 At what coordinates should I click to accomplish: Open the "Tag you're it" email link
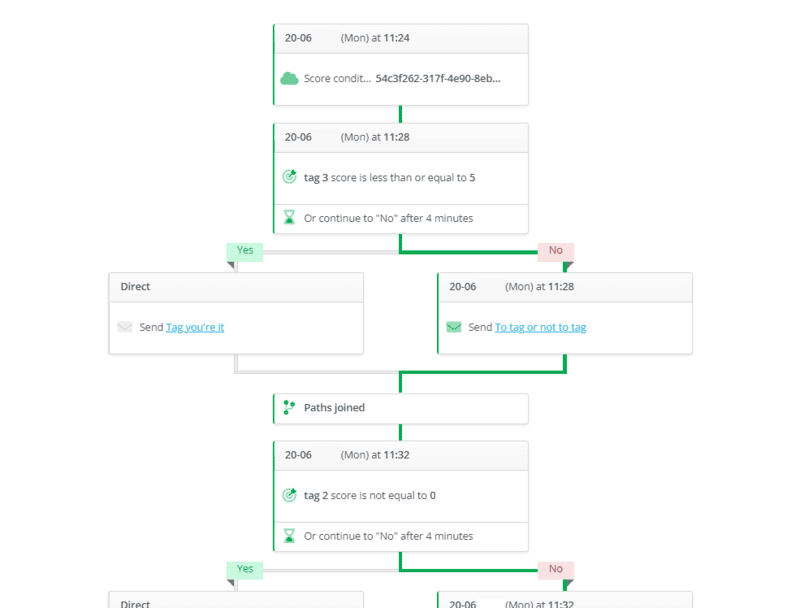195,327
